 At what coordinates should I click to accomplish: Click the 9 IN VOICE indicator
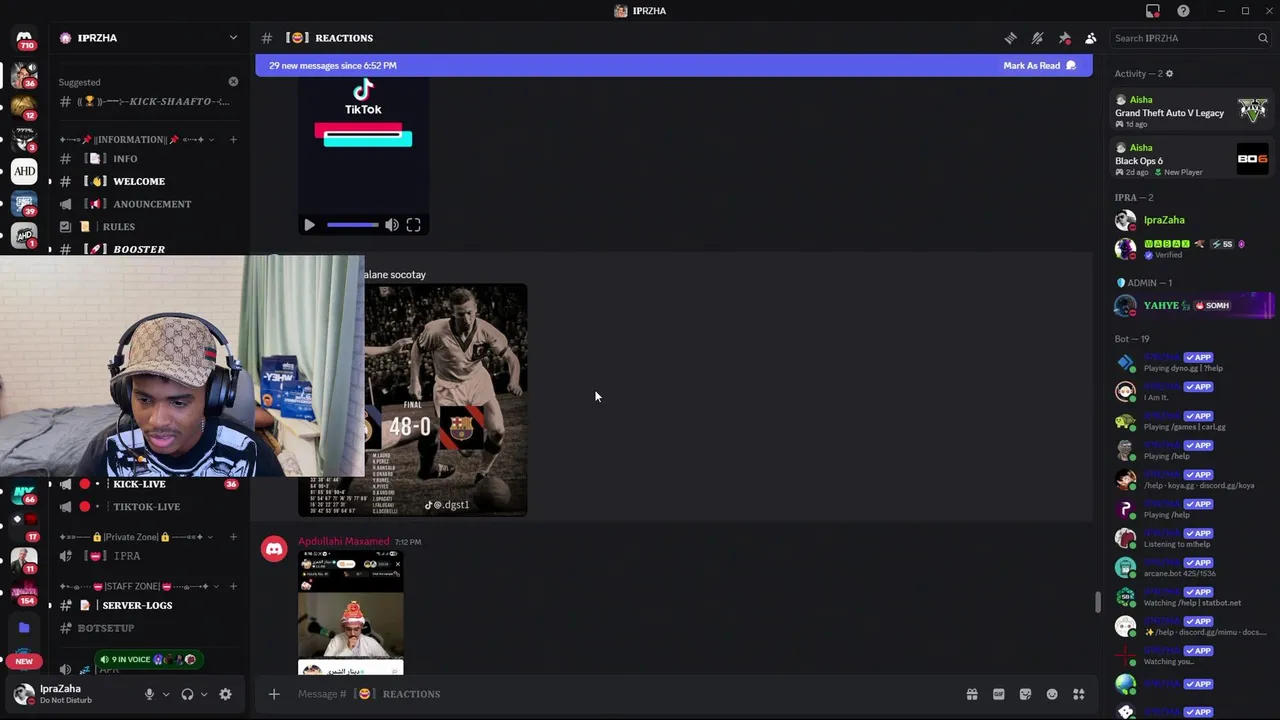coord(148,660)
